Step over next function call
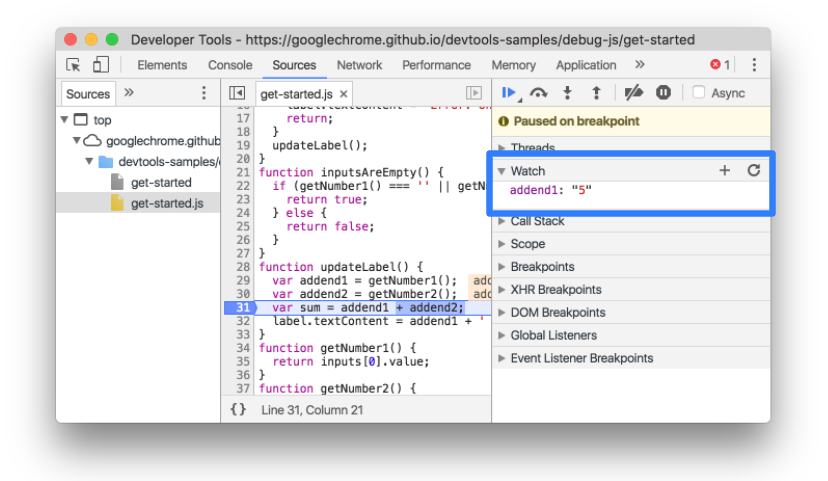Screen dimensions: 828x481 click(538, 93)
